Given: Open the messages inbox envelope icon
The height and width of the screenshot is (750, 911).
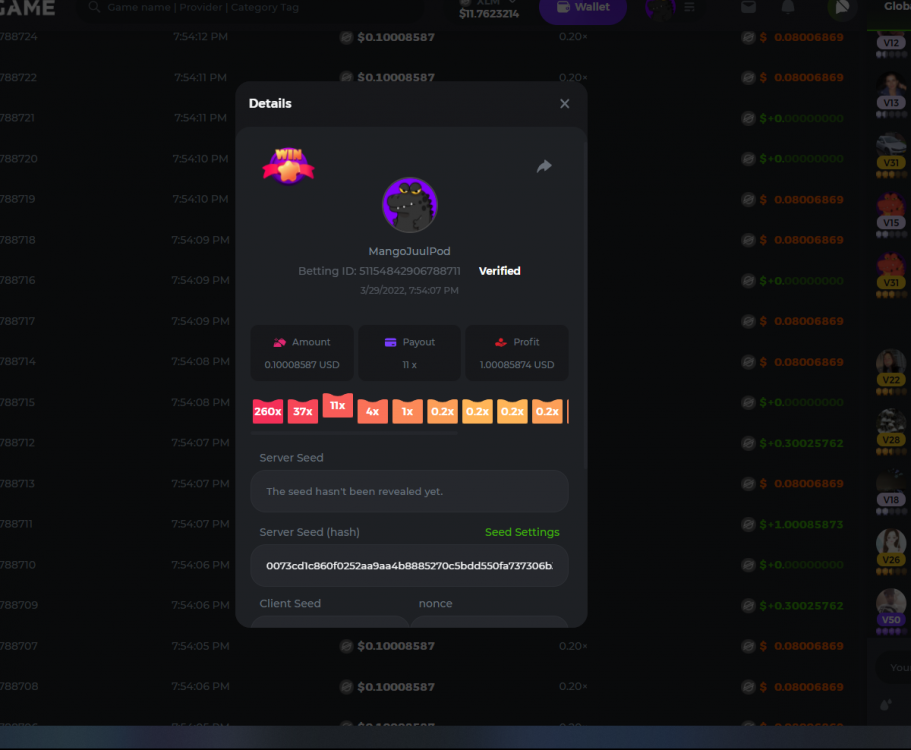Looking at the screenshot, I should point(748,7).
